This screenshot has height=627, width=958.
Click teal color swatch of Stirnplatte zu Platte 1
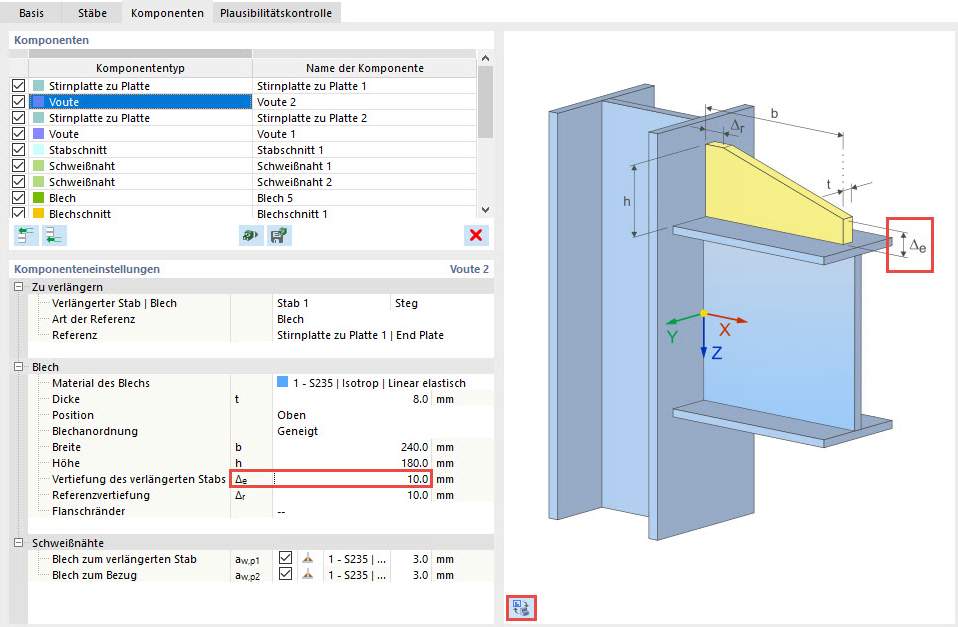(x=38, y=86)
